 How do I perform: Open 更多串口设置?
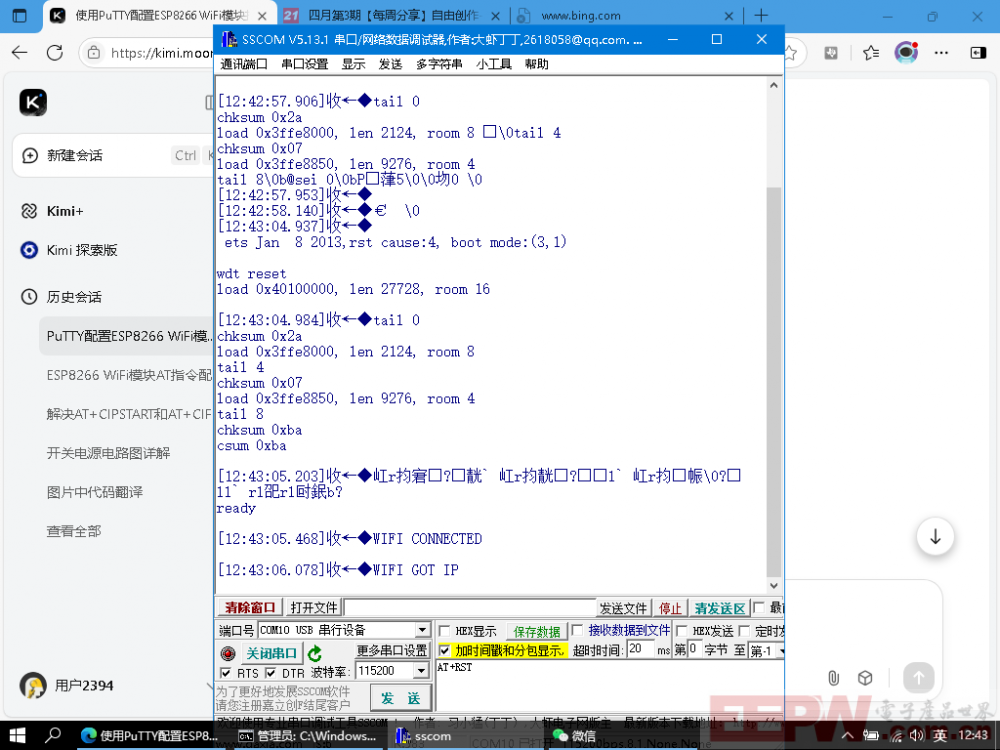coord(392,650)
